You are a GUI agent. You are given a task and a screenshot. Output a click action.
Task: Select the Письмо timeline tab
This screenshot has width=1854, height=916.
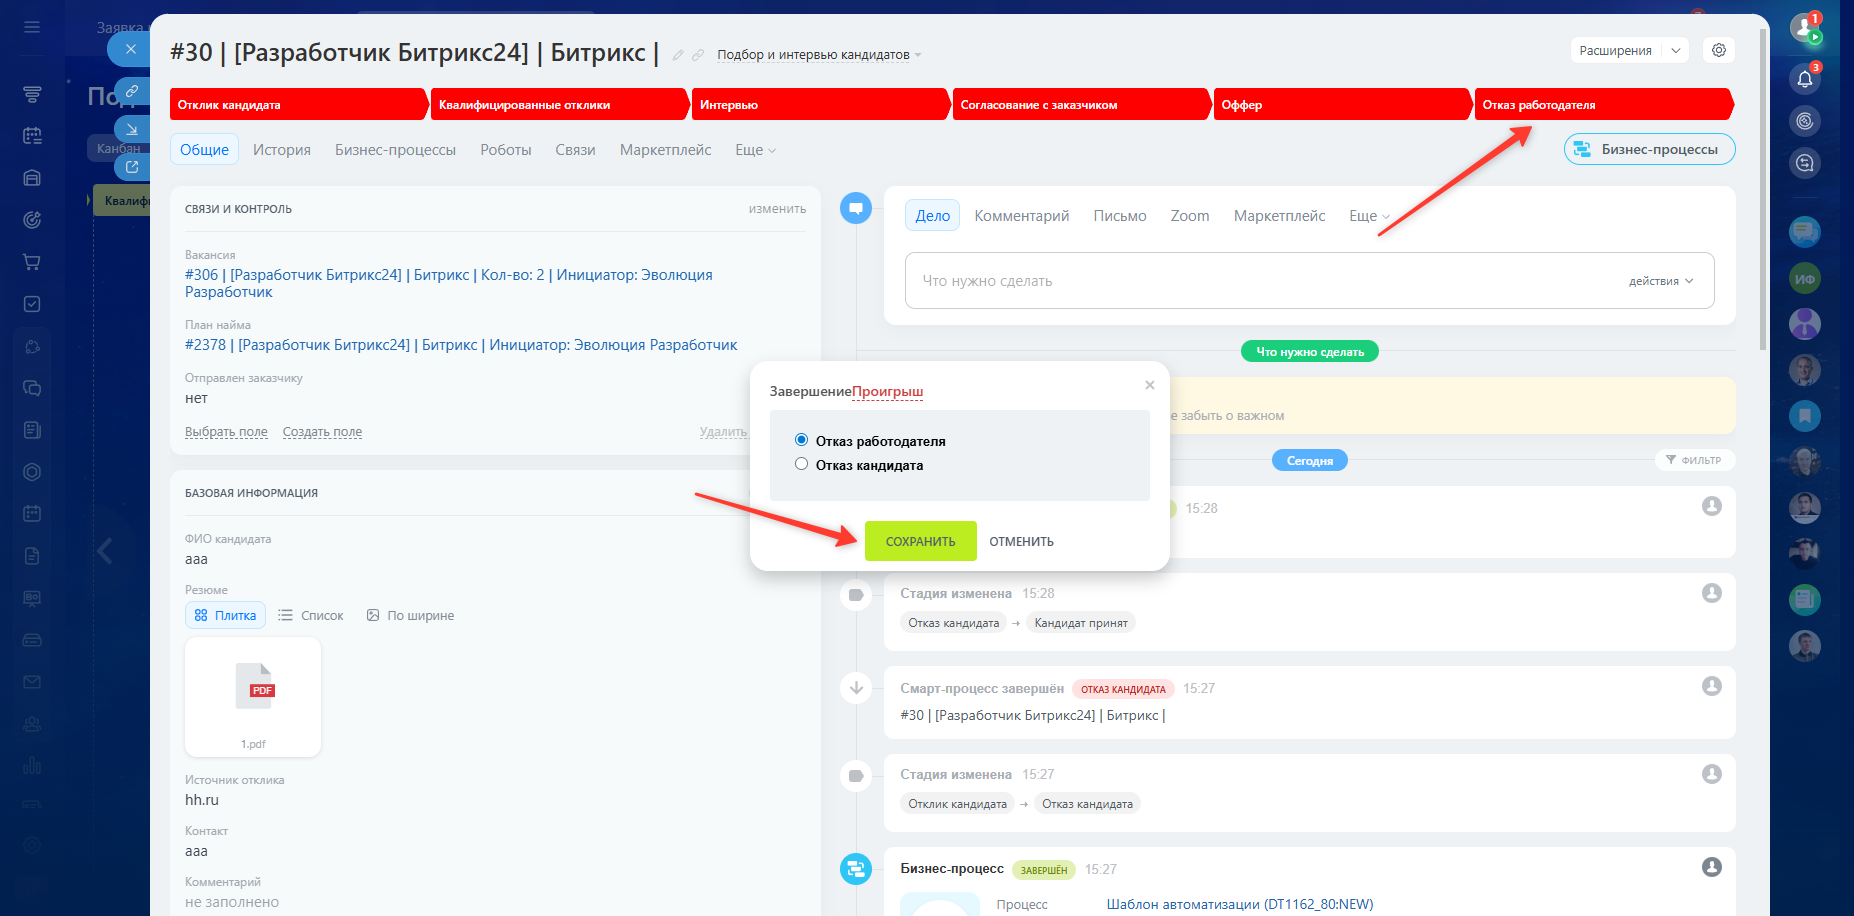tap(1120, 216)
